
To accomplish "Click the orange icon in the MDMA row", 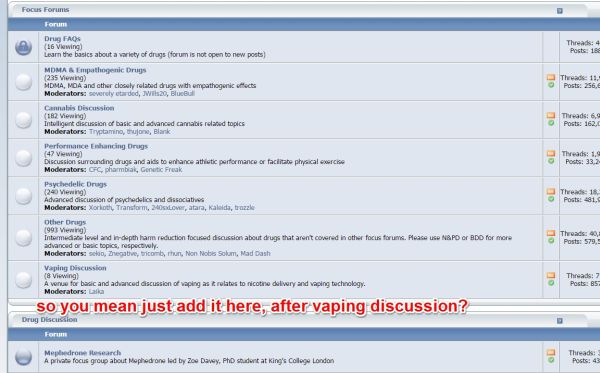I will pos(551,77).
